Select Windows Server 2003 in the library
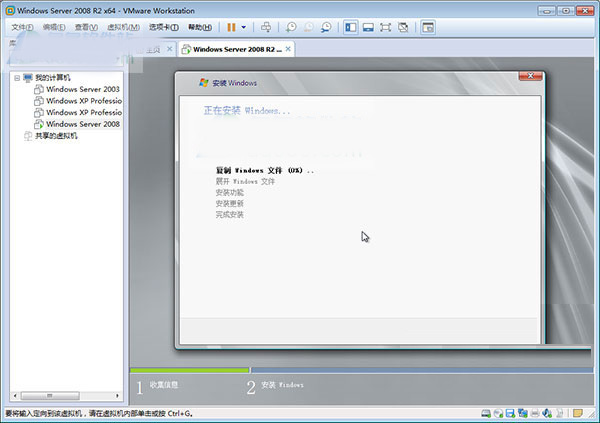The width and height of the screenshot is (600, 423). pos(82,89)
